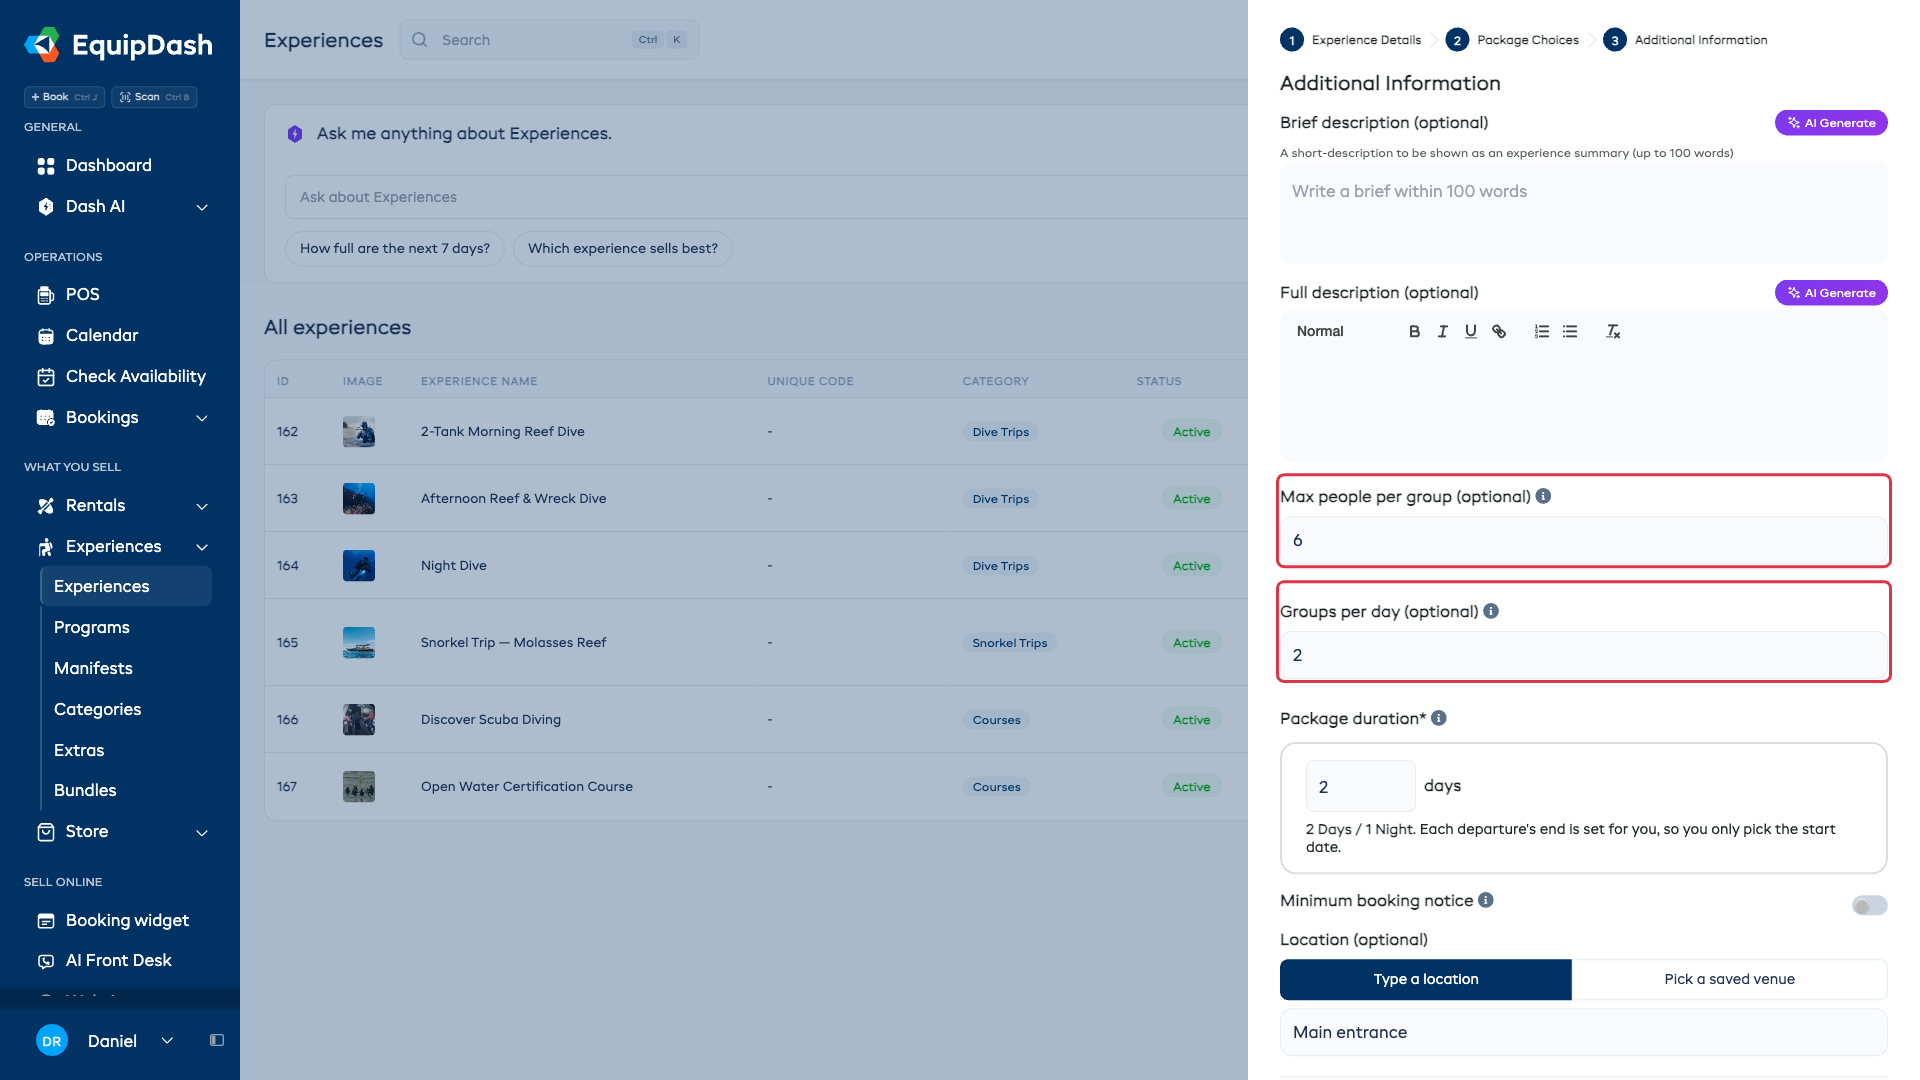The height and width of the screenshot is (1080, 1920).
Task: Collapse the sidebar panel icon
Action: [217, 1041]
